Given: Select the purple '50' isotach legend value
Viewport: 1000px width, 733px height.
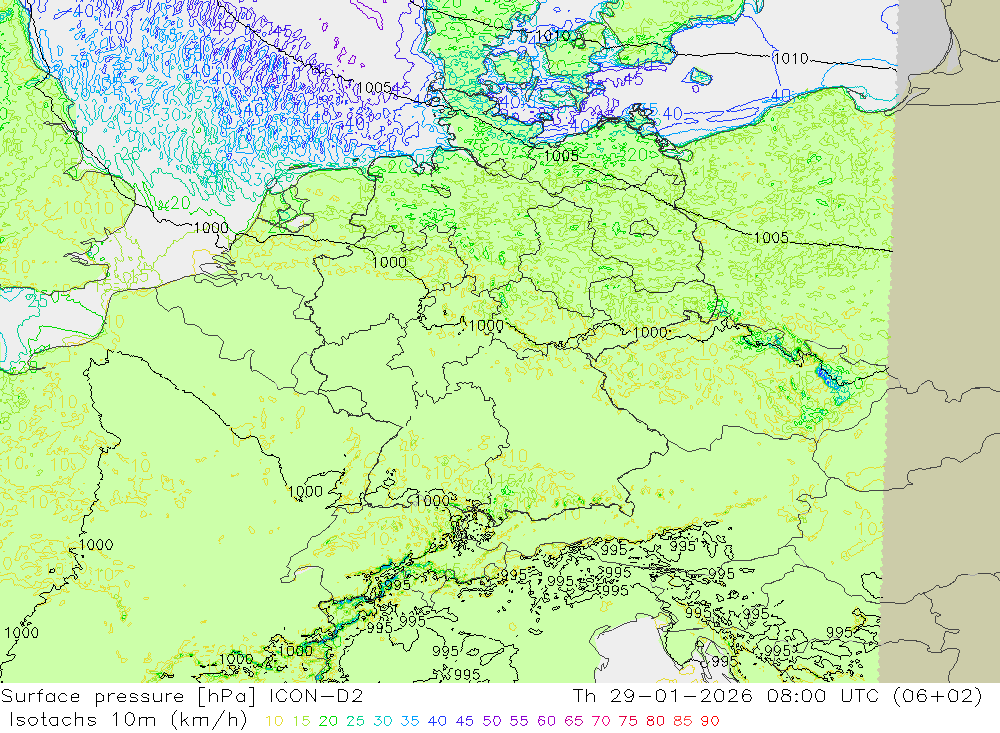Looking at the screenshot, I should (x=492, y=721).
